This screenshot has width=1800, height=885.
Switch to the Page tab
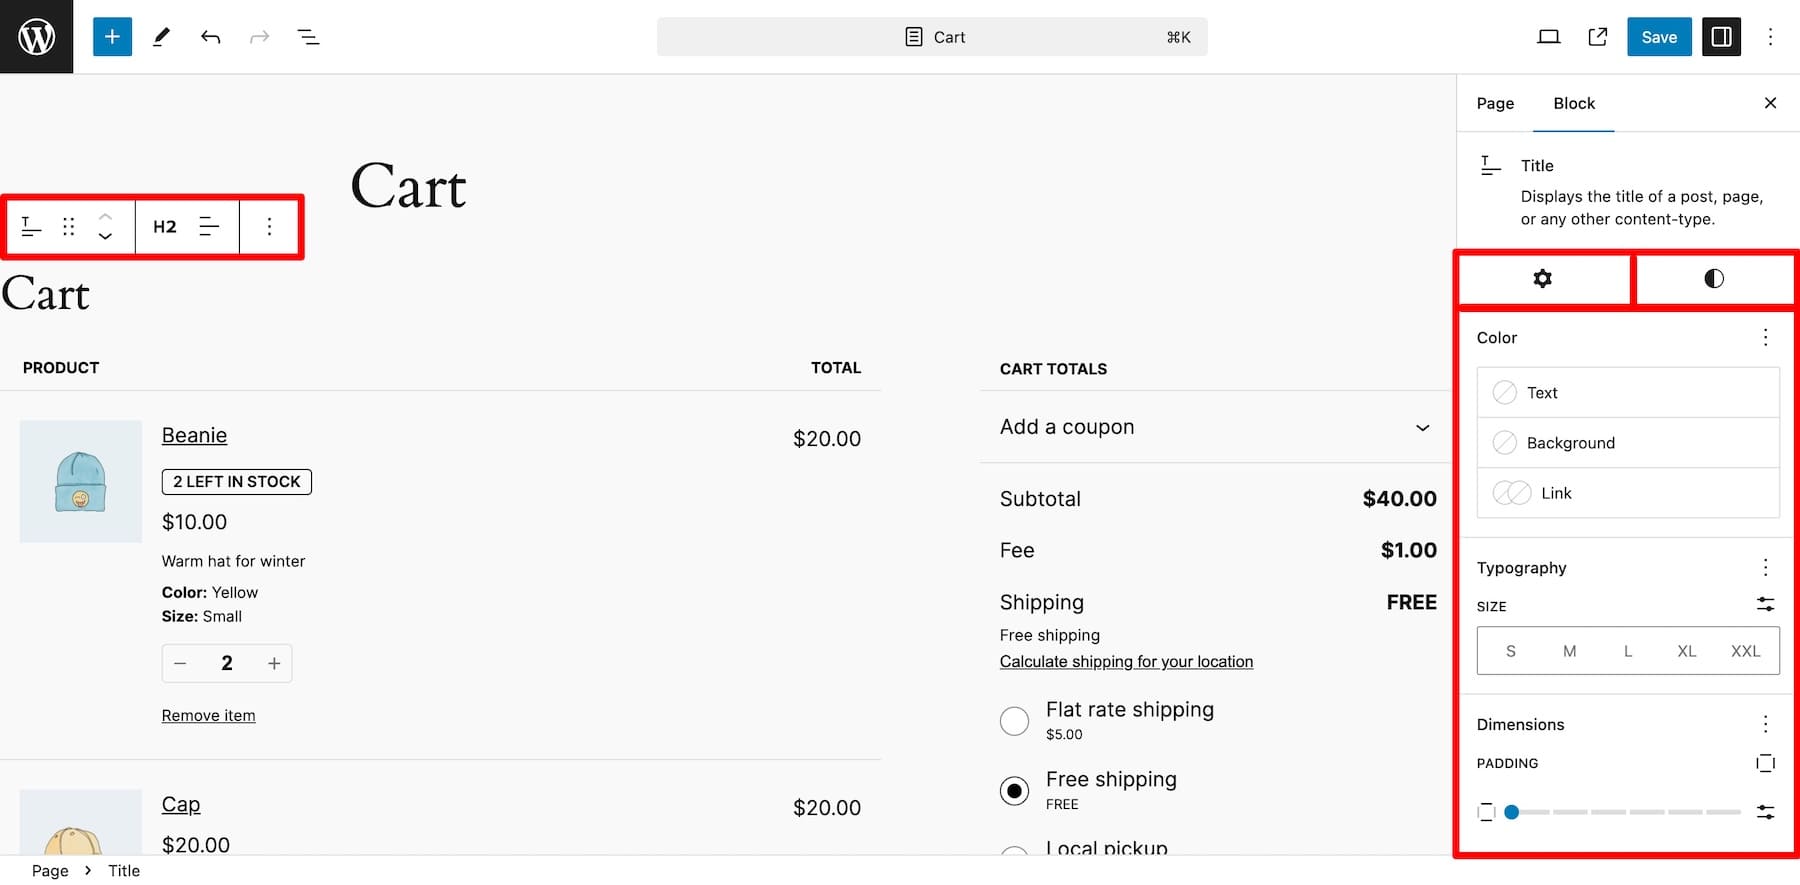pos(1495,103)
